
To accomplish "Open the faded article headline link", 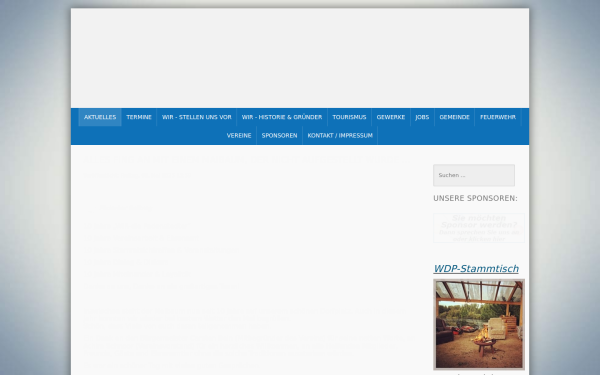I will coord(241,159).
